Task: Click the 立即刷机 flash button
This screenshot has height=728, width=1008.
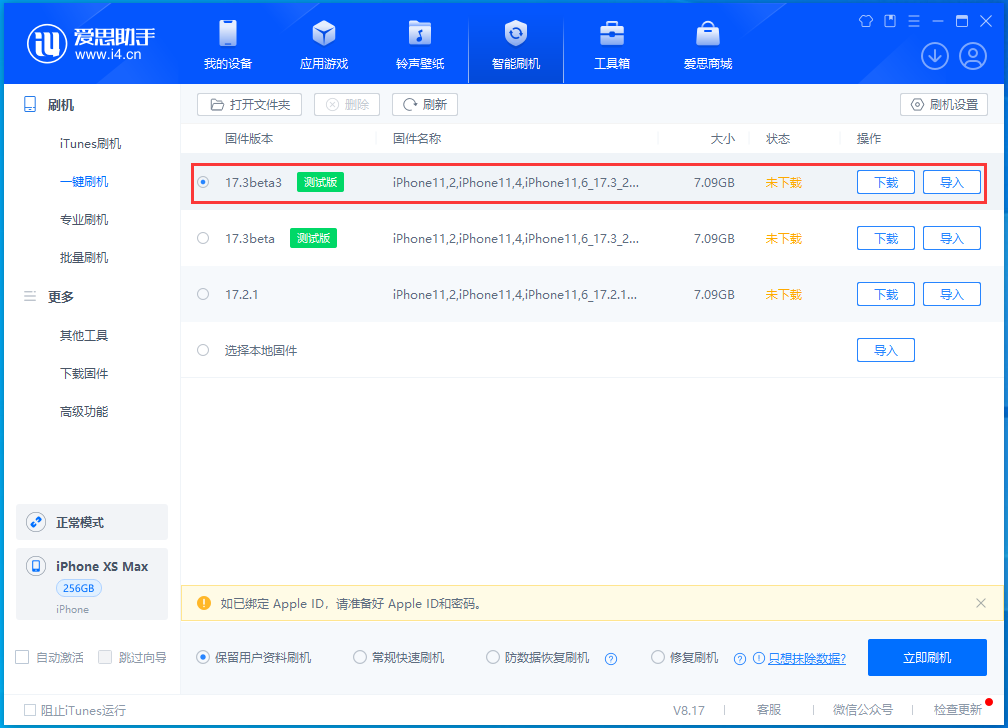Action: 926,657
